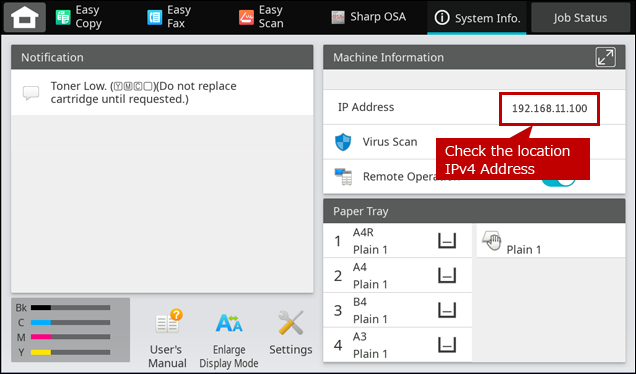Open the Job Status screen

tap(580, 17)
